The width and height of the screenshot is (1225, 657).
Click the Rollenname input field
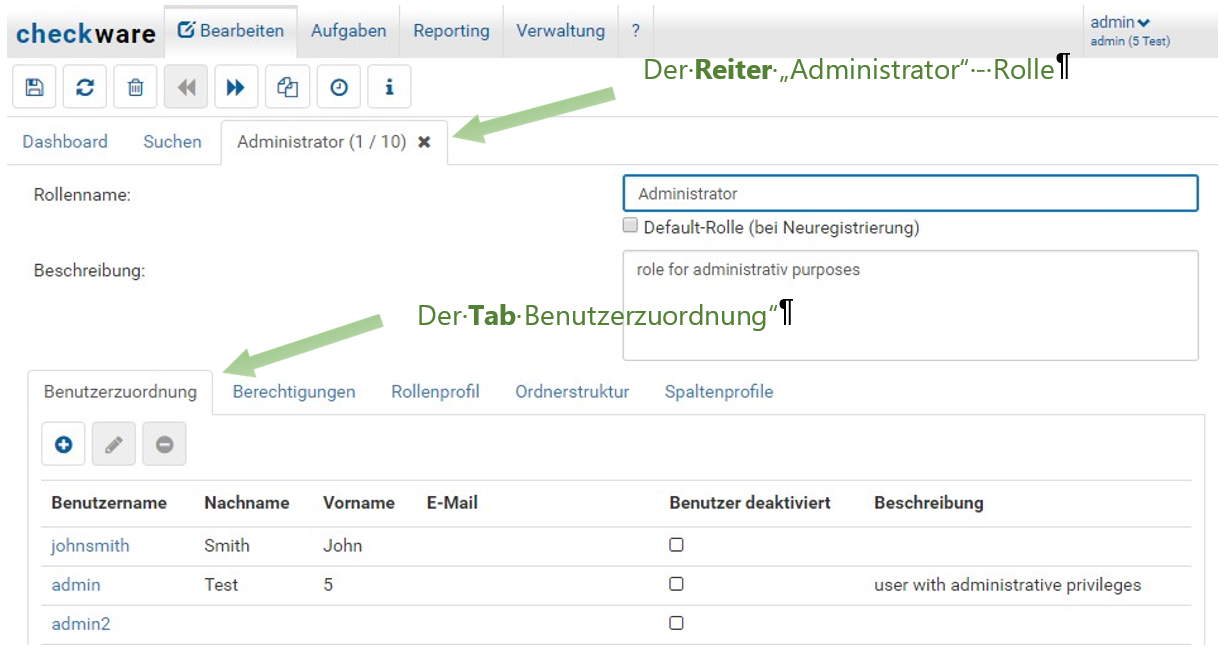[910, 194]
